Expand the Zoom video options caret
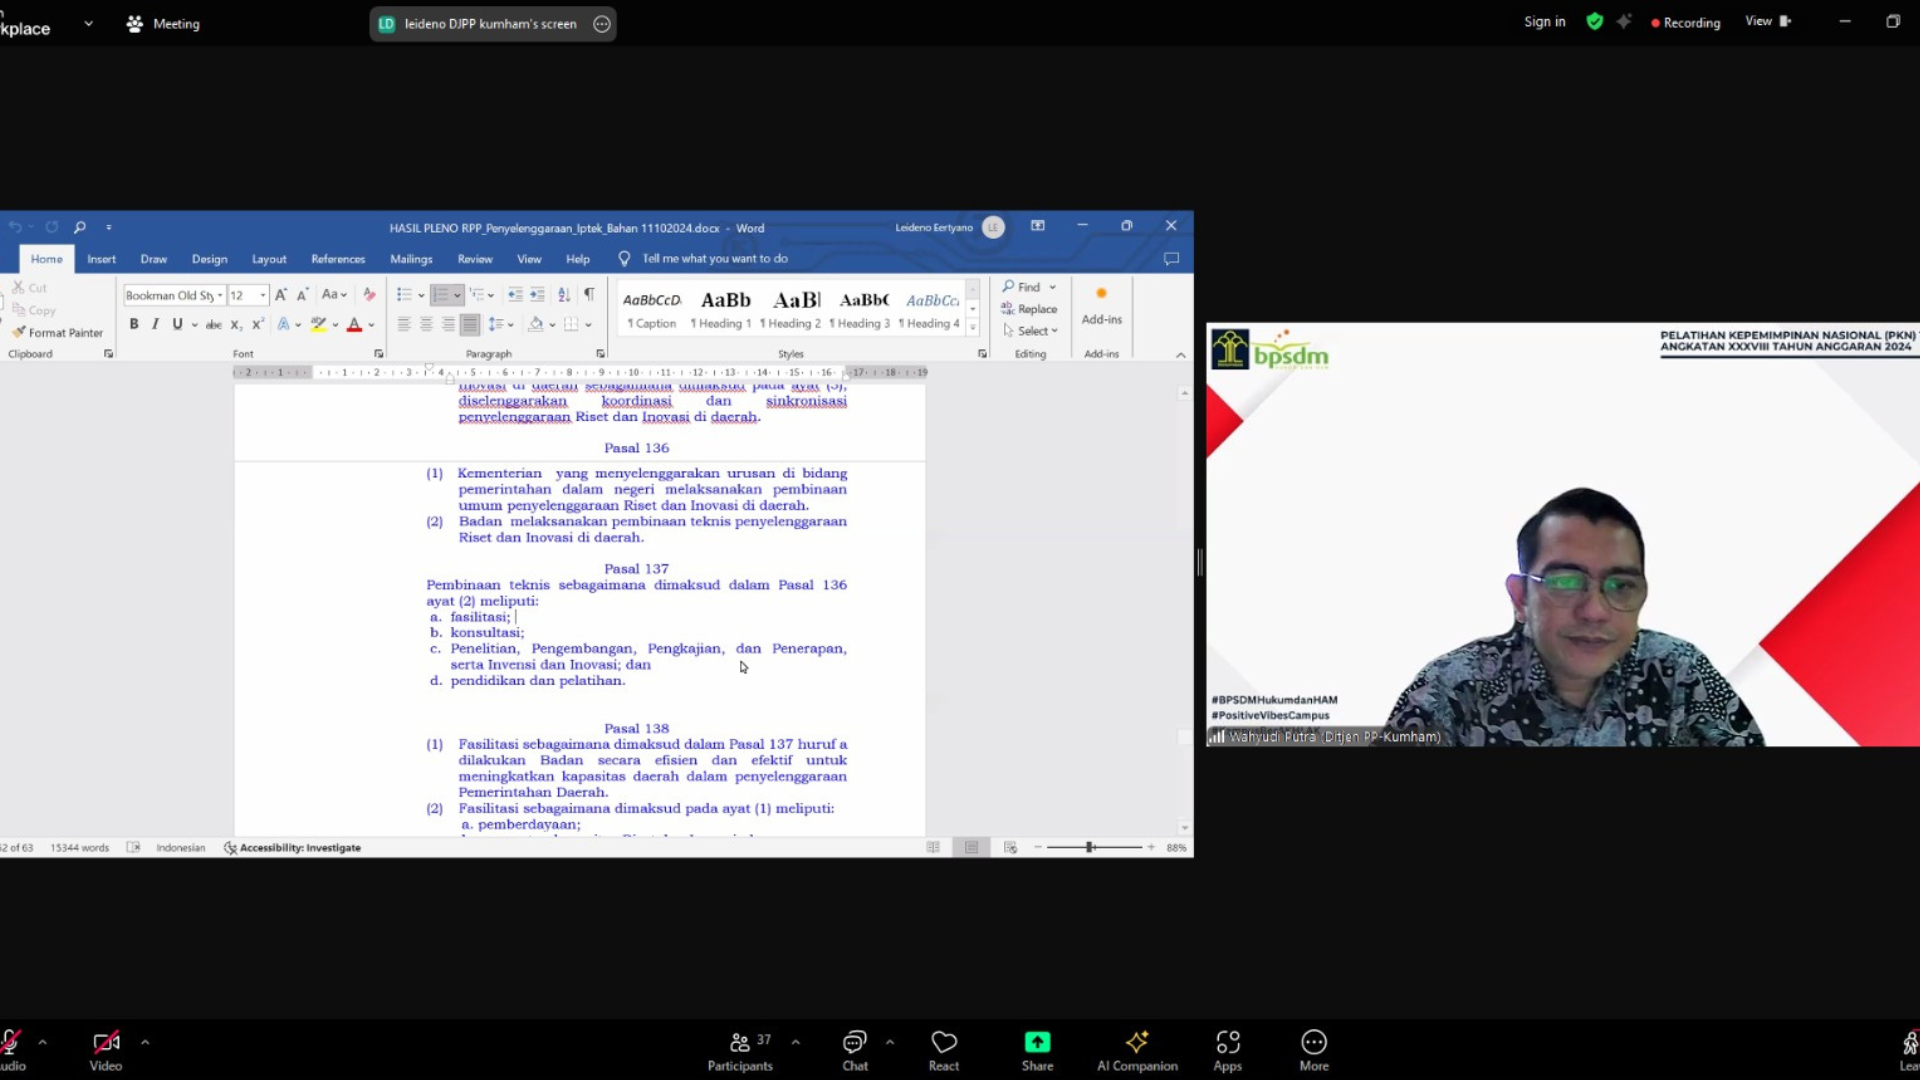This screenshot has width=1920, height=1080. [x=145, y=1042]
